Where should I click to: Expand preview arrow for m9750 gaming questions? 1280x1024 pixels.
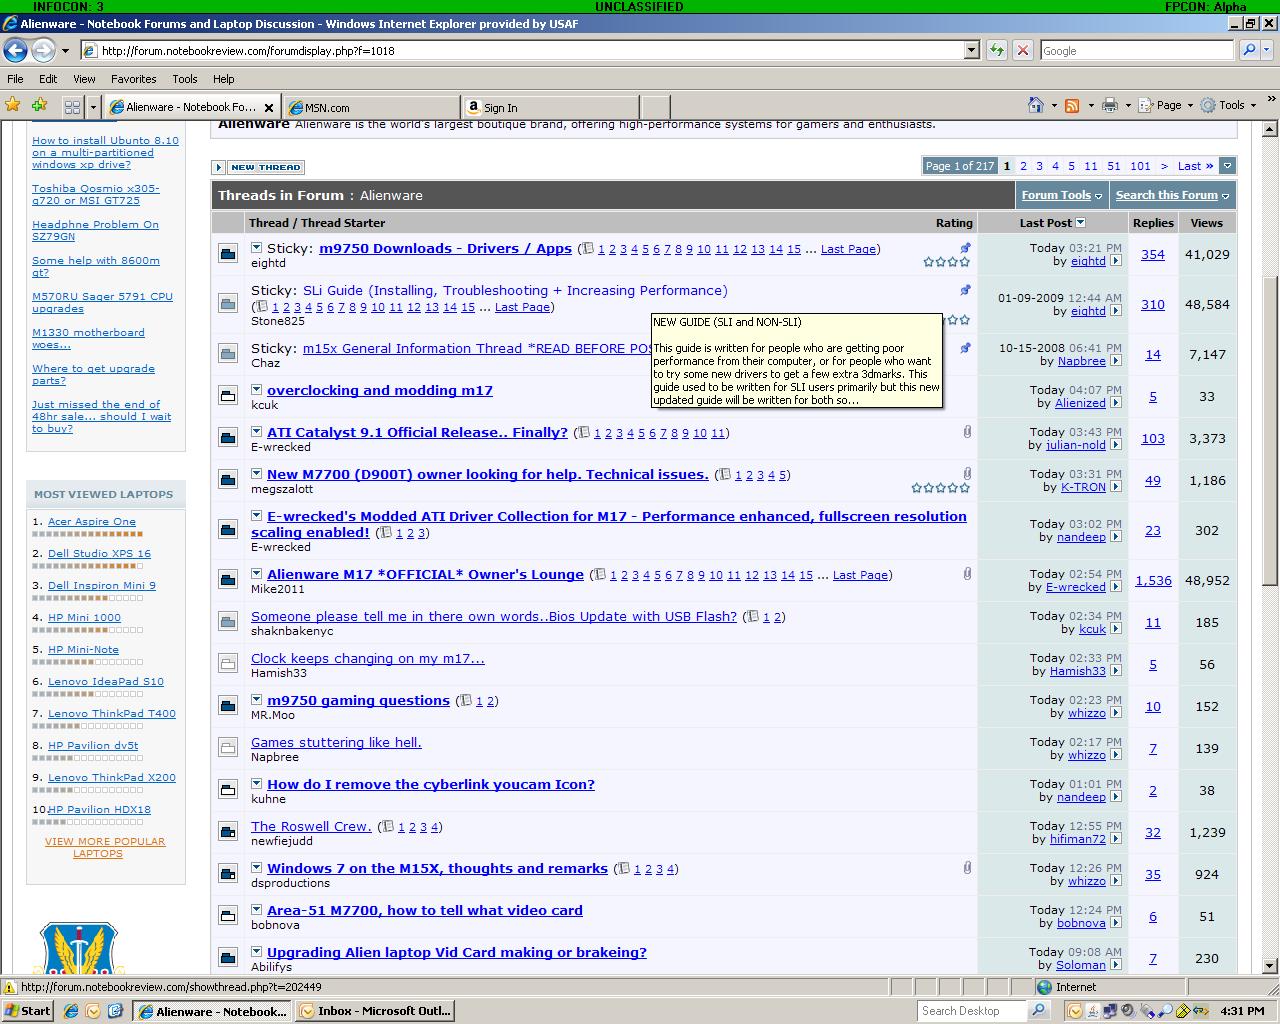coord(257,699)
